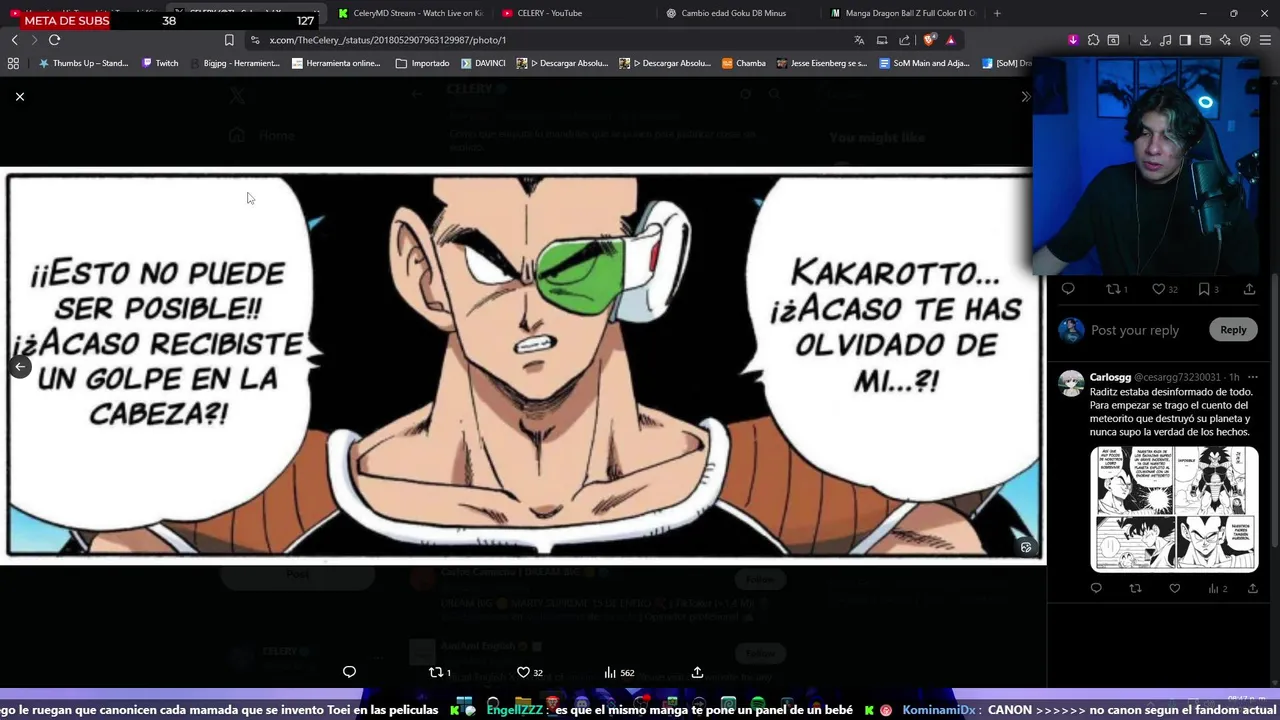Like the tweet with heart under photo
This screenshot has height=720, width=1280.
coord(529,672)
